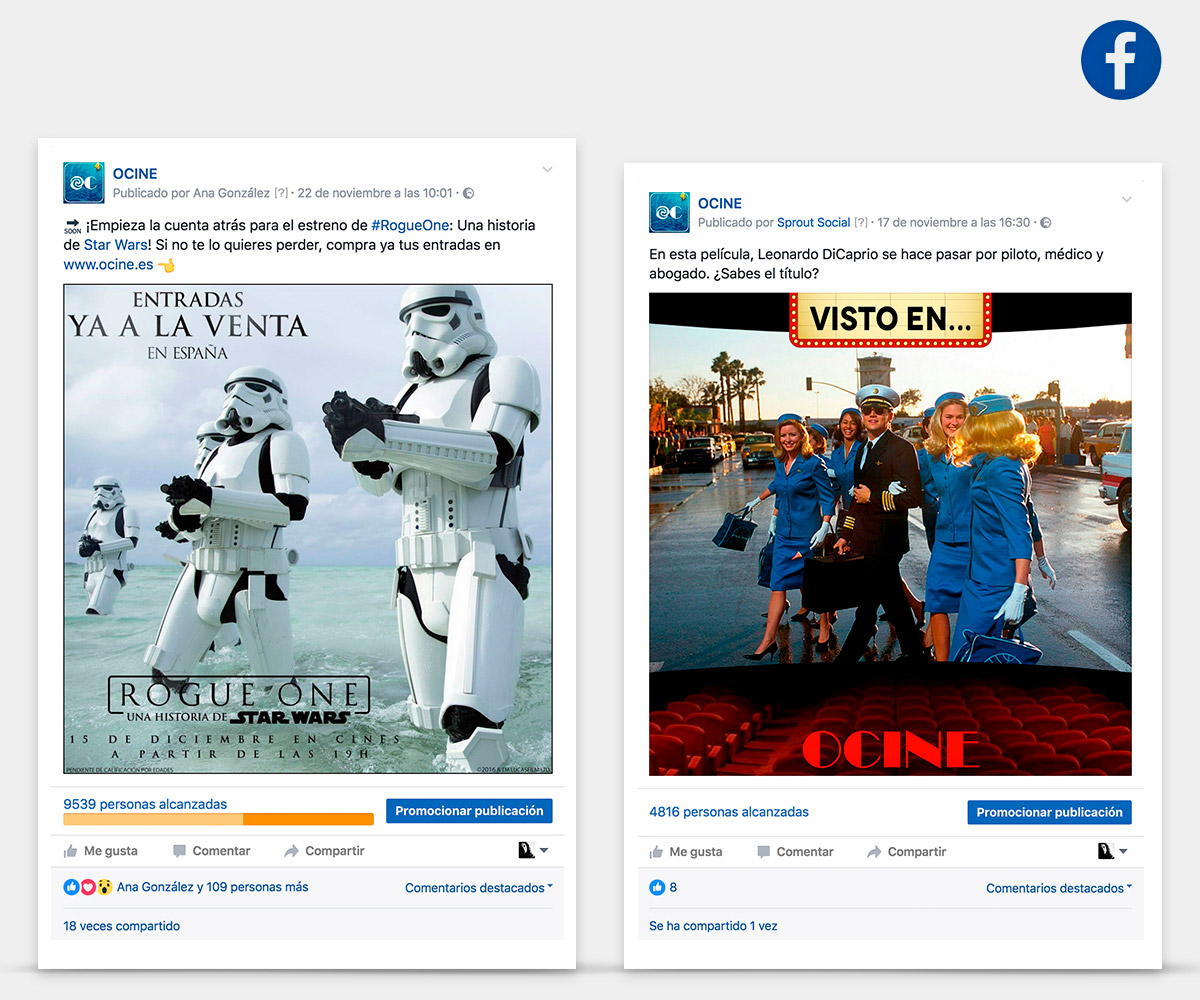Click Promocionar publicación on Rogue One post
The image size is (1200, 1000).
tap(469, 811)
